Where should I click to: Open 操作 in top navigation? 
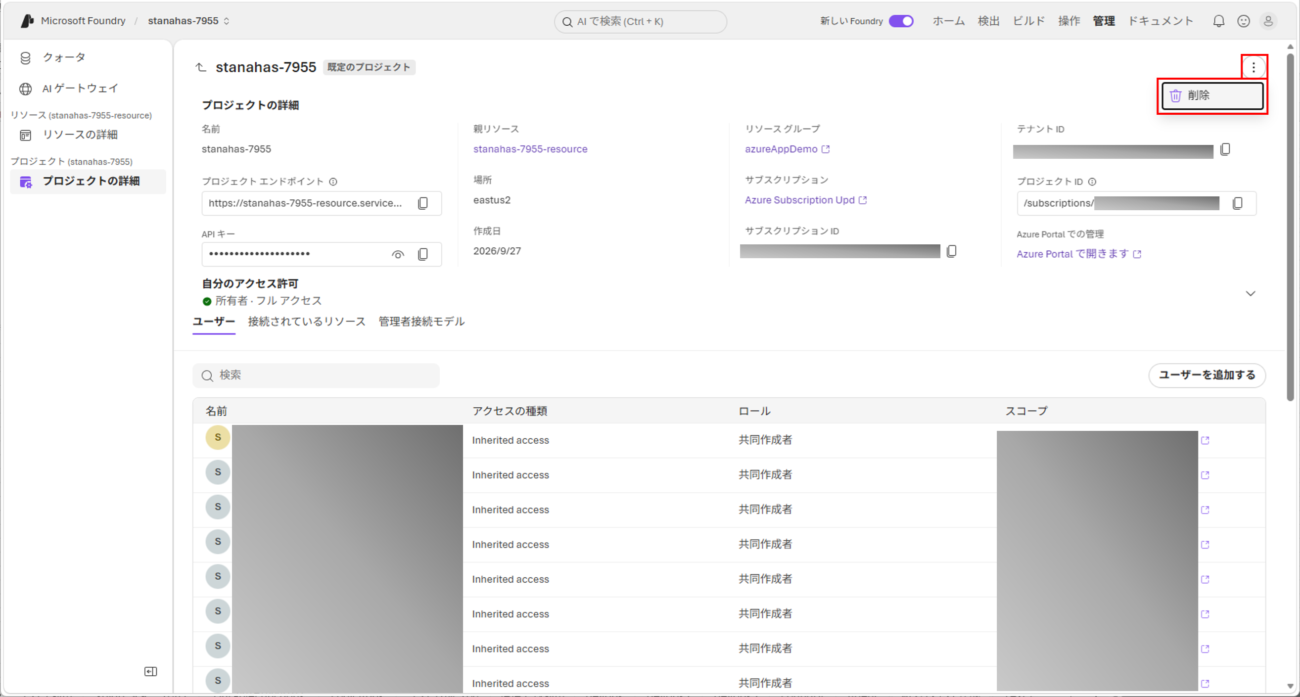click(x=1069, y=21)
